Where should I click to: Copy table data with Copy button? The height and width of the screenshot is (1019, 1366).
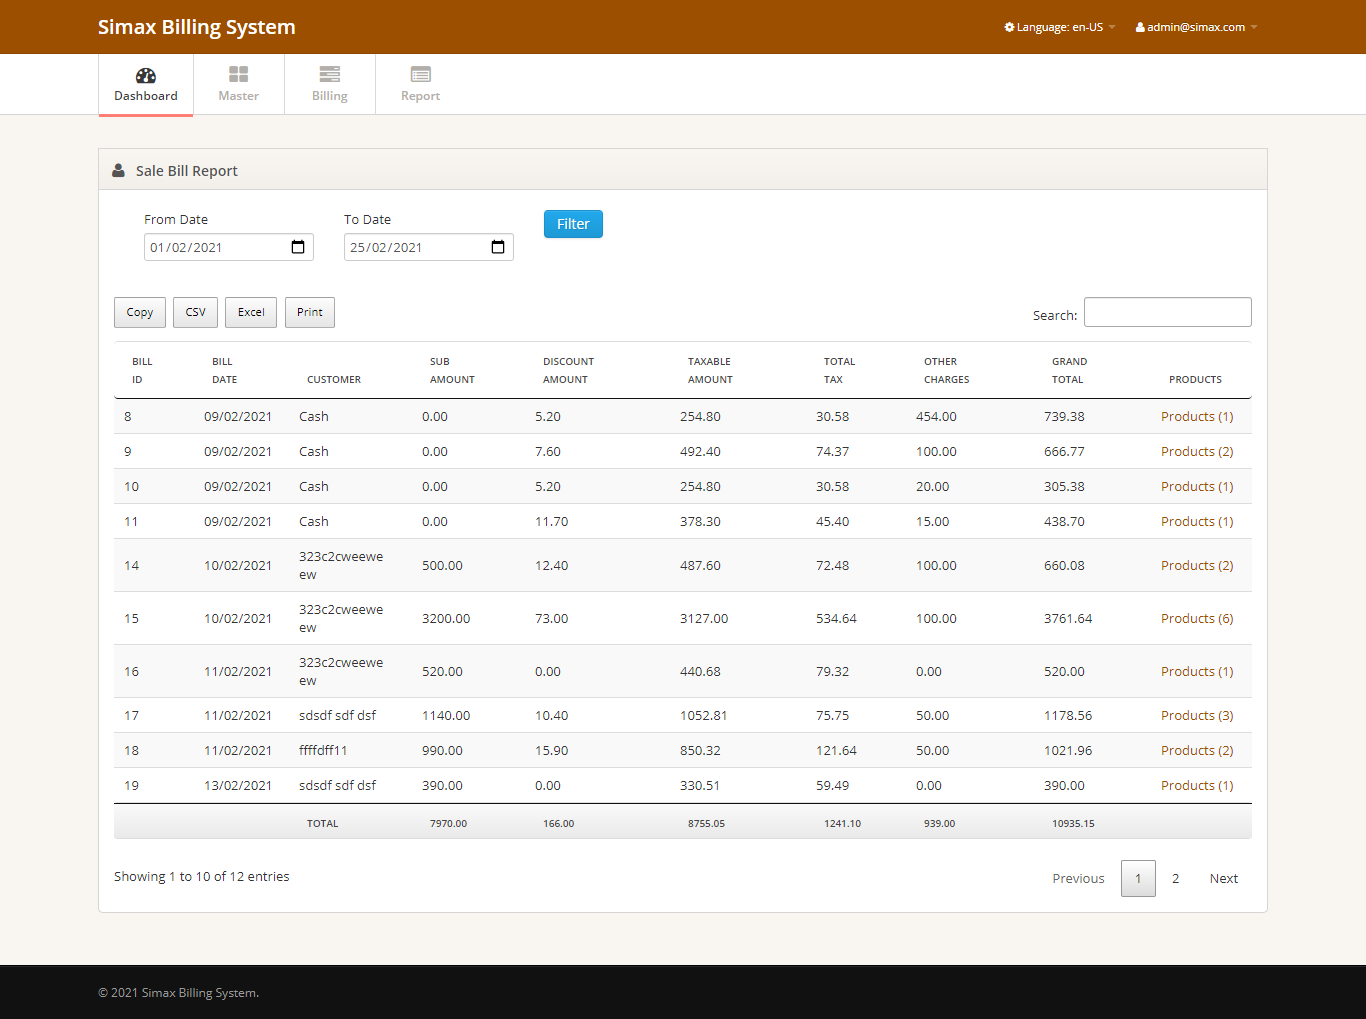point(140,312)
